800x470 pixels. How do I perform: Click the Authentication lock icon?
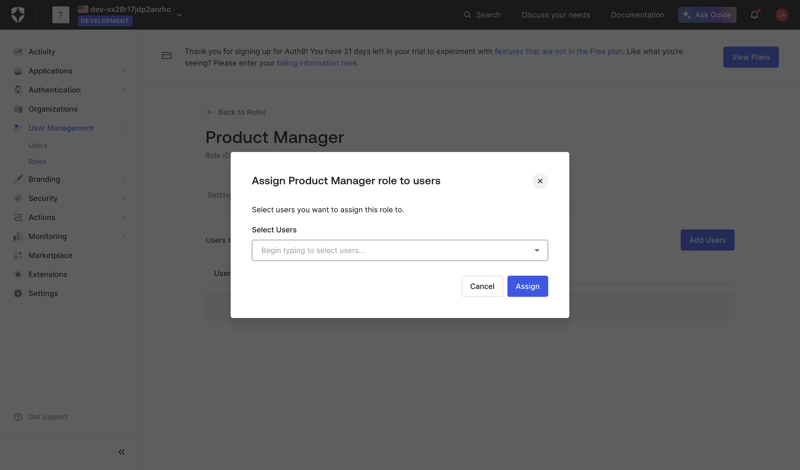[18, 90]
